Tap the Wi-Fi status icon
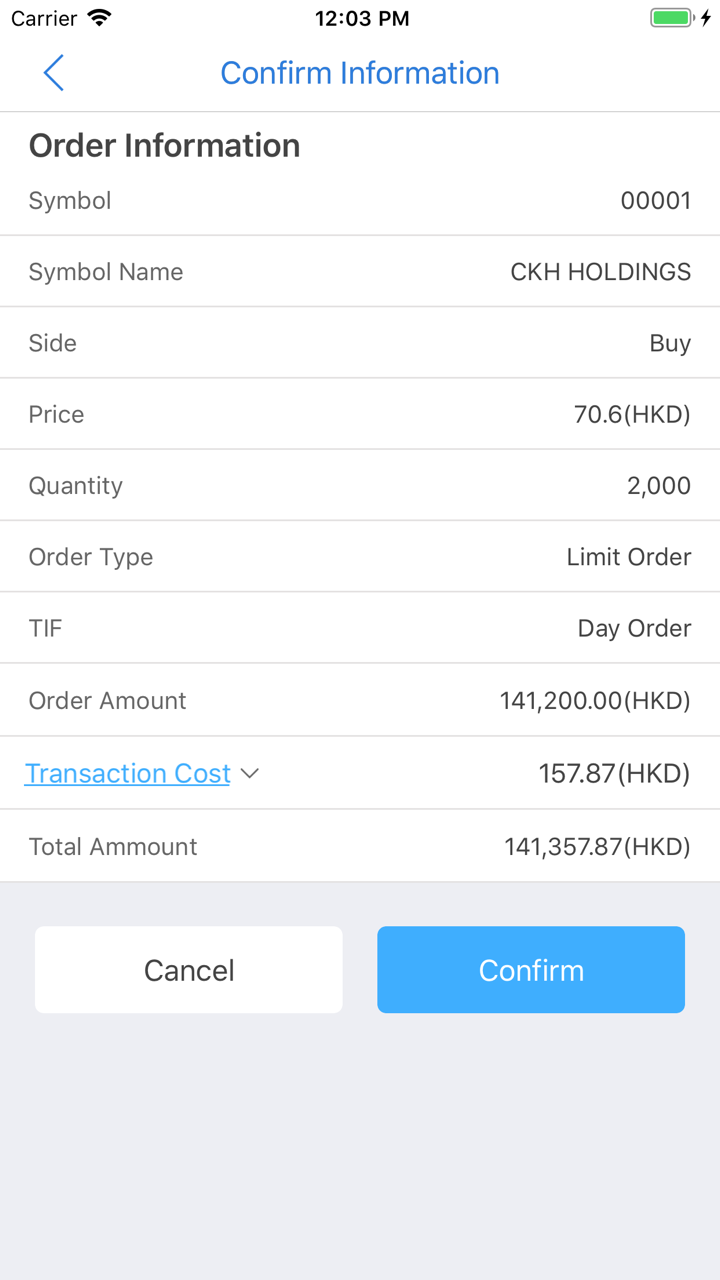720x1280 pixels. pyautogui.click(x=99, y=18)
